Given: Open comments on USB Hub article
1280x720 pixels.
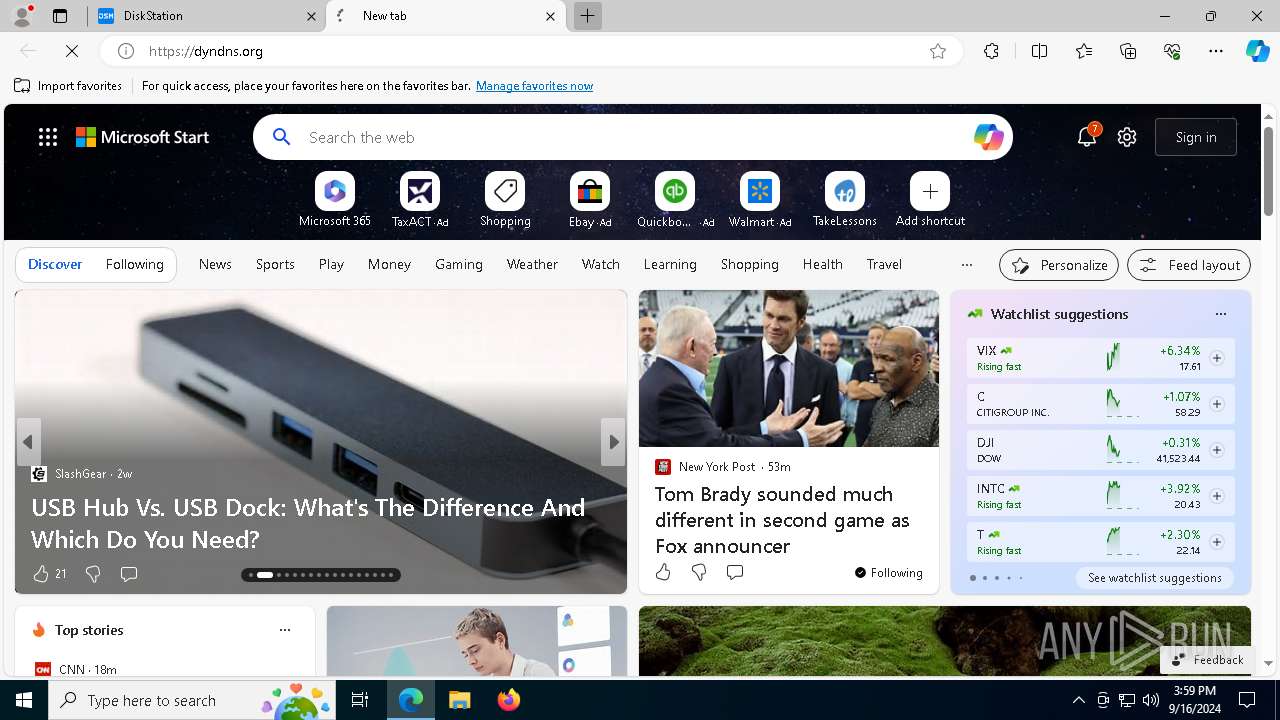Looking at the screenshot, I should (x=129, y=574).
